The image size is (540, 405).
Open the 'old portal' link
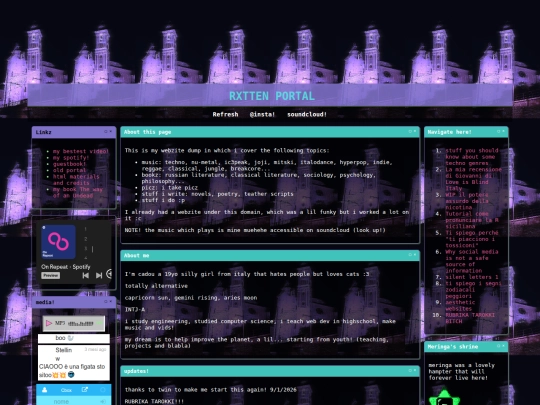(x=69, y=170)
